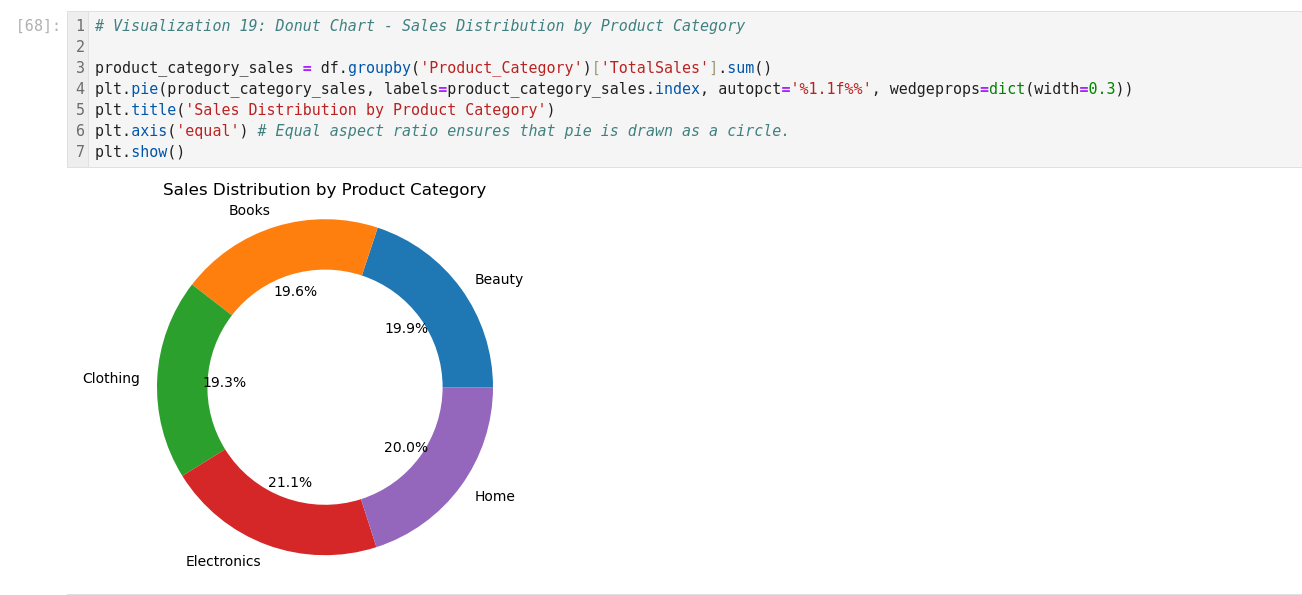This screenshot has height=595, width=1302.
Task: Click the 'Home' label on the chart
Action: pos(494,497)
